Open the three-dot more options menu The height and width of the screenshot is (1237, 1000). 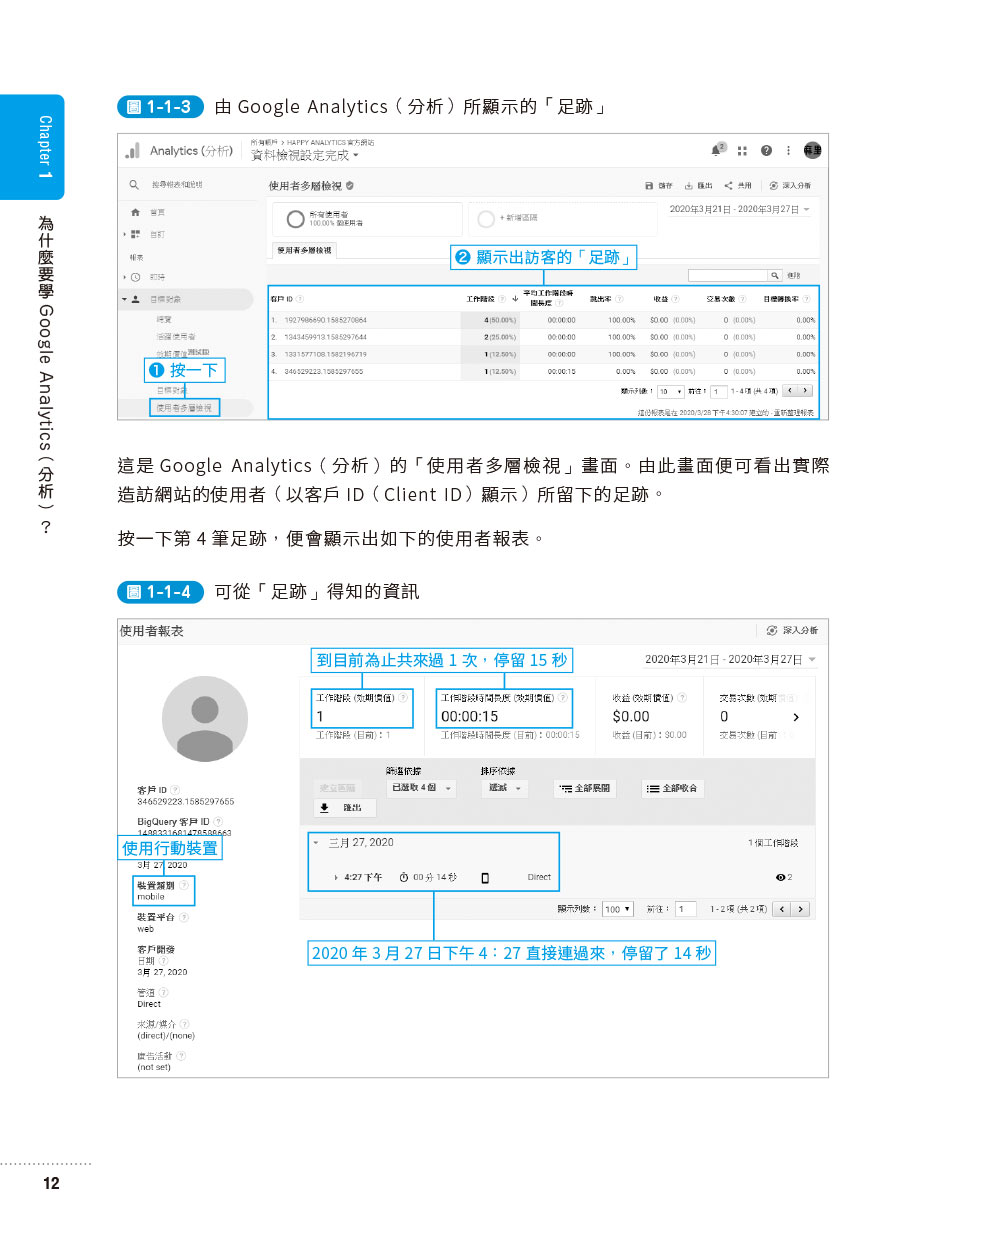[x=788, y=151]
